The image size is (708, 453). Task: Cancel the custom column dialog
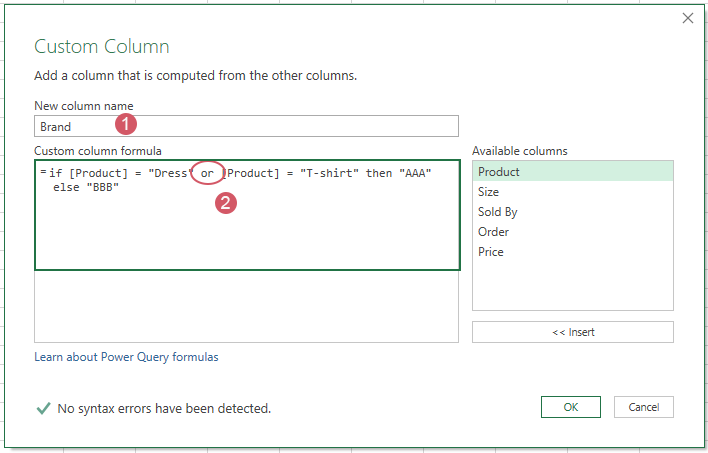coord(644,407)
